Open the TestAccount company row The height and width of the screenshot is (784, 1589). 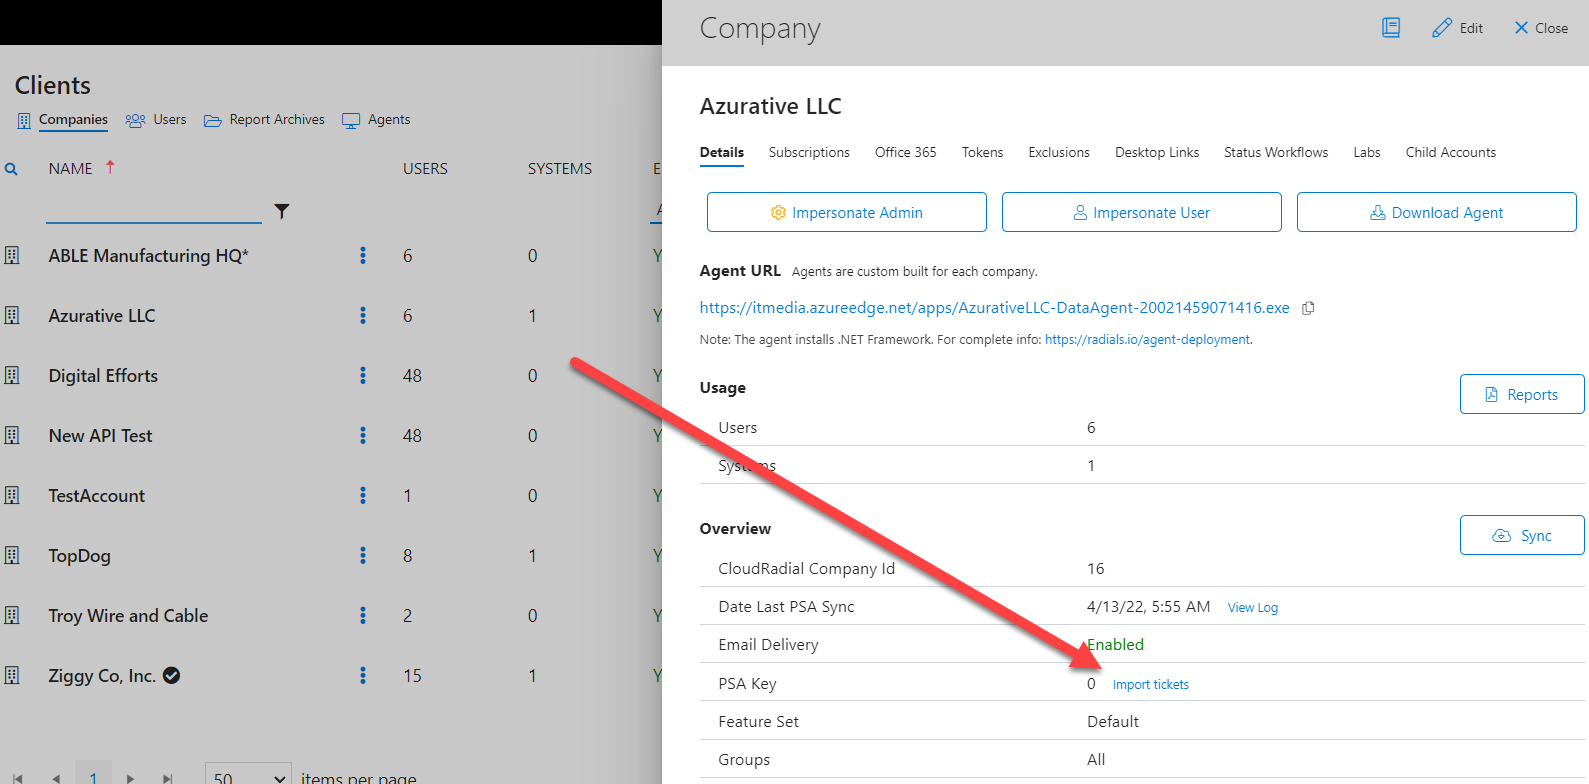(x=97, y=496)
